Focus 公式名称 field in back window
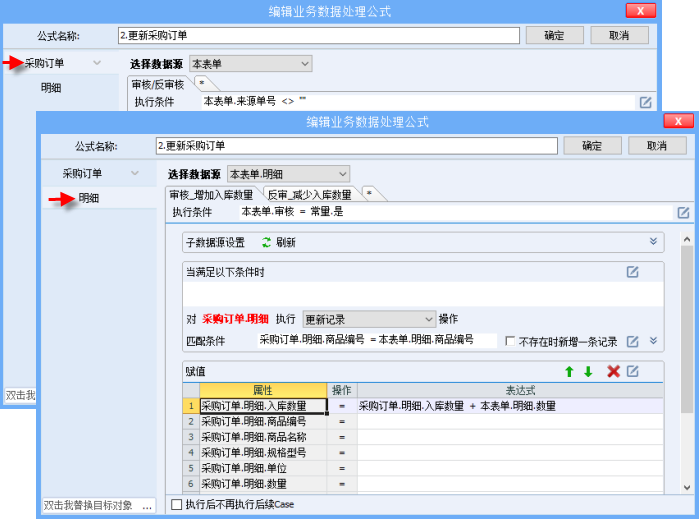The width and height of the screenshot is (700, 520). (x=319, y=36)
